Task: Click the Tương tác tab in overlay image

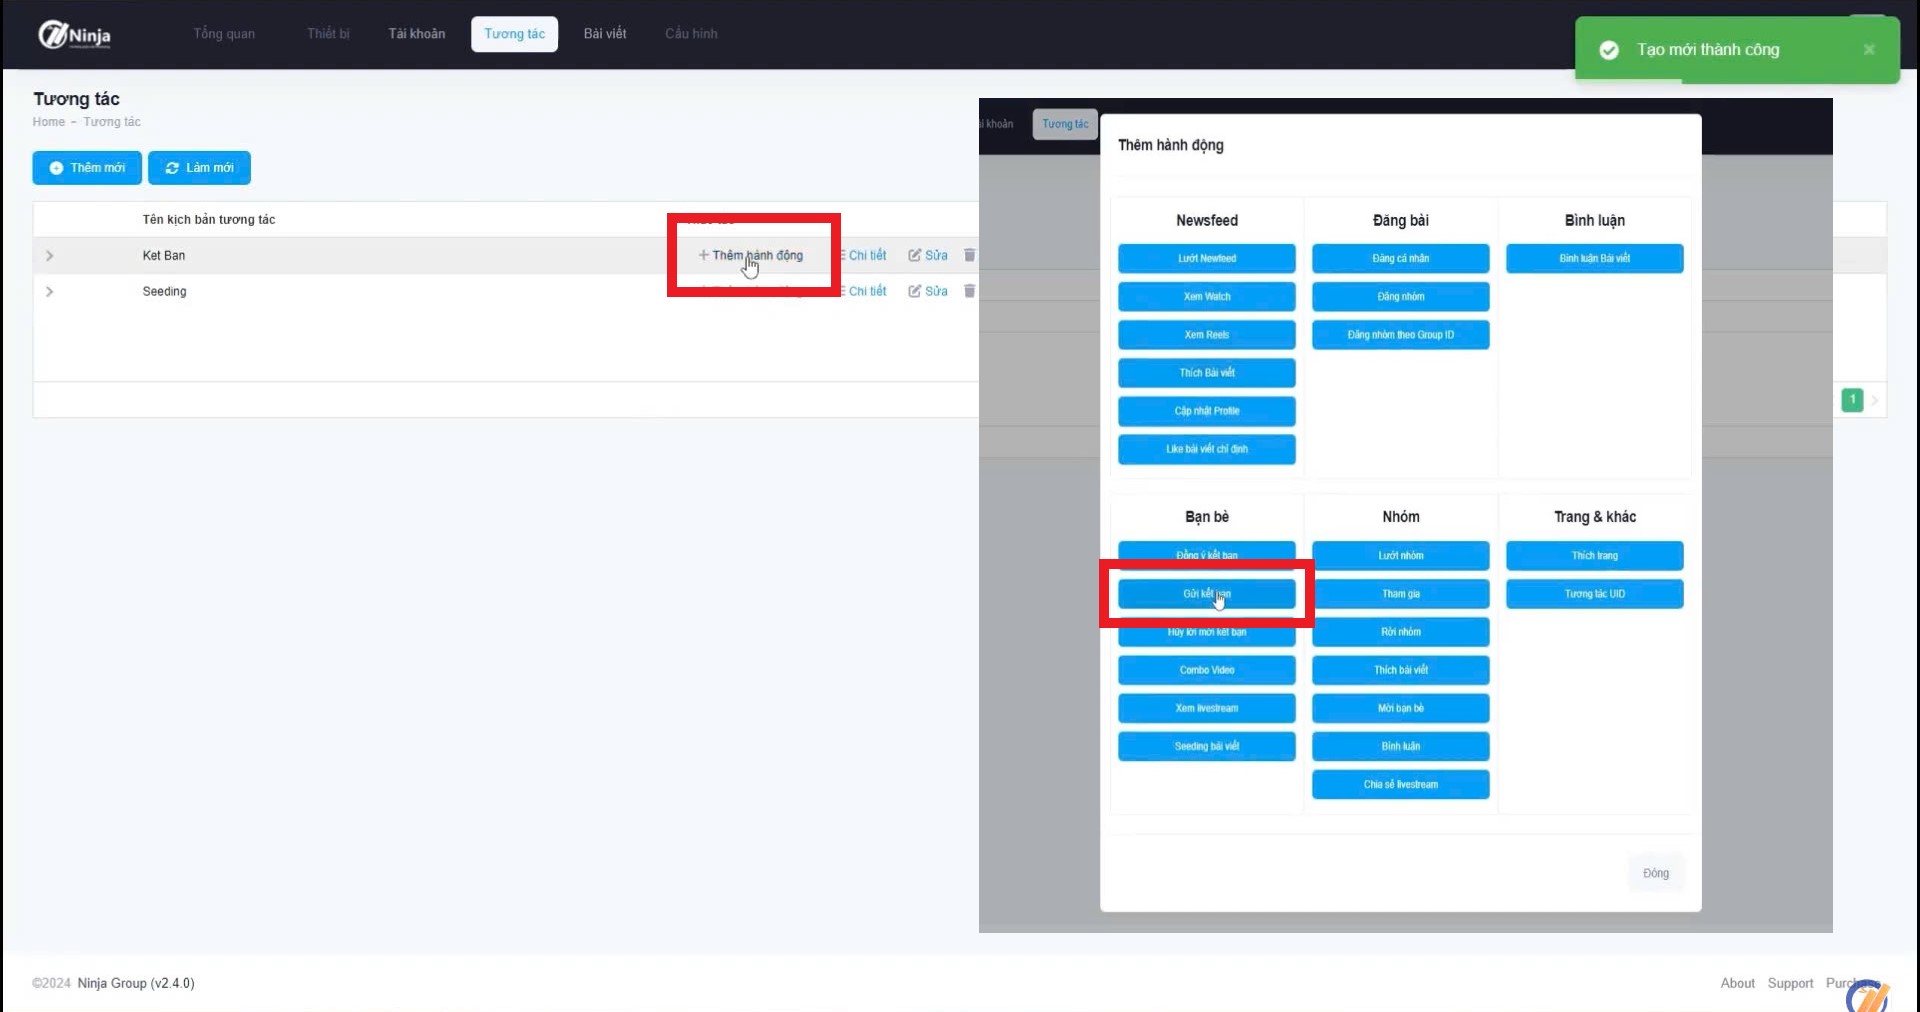Action: tap(1065, 124)
